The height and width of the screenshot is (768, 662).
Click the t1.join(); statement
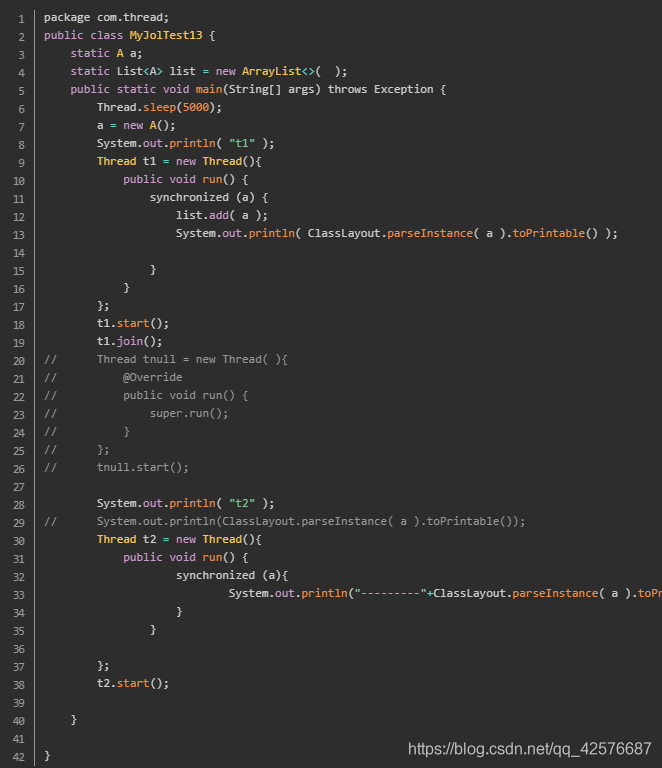(x=129, y=341)
